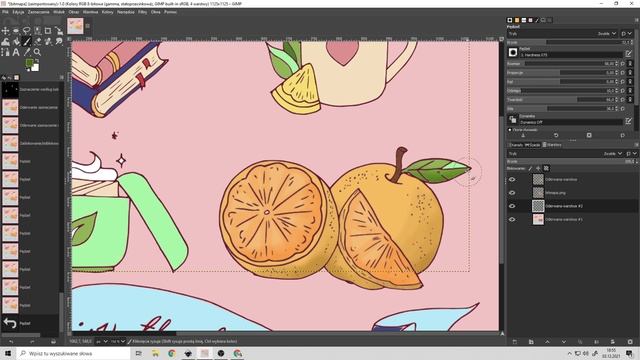Hide the 'bitmapa.png' layer

(512, 193)
